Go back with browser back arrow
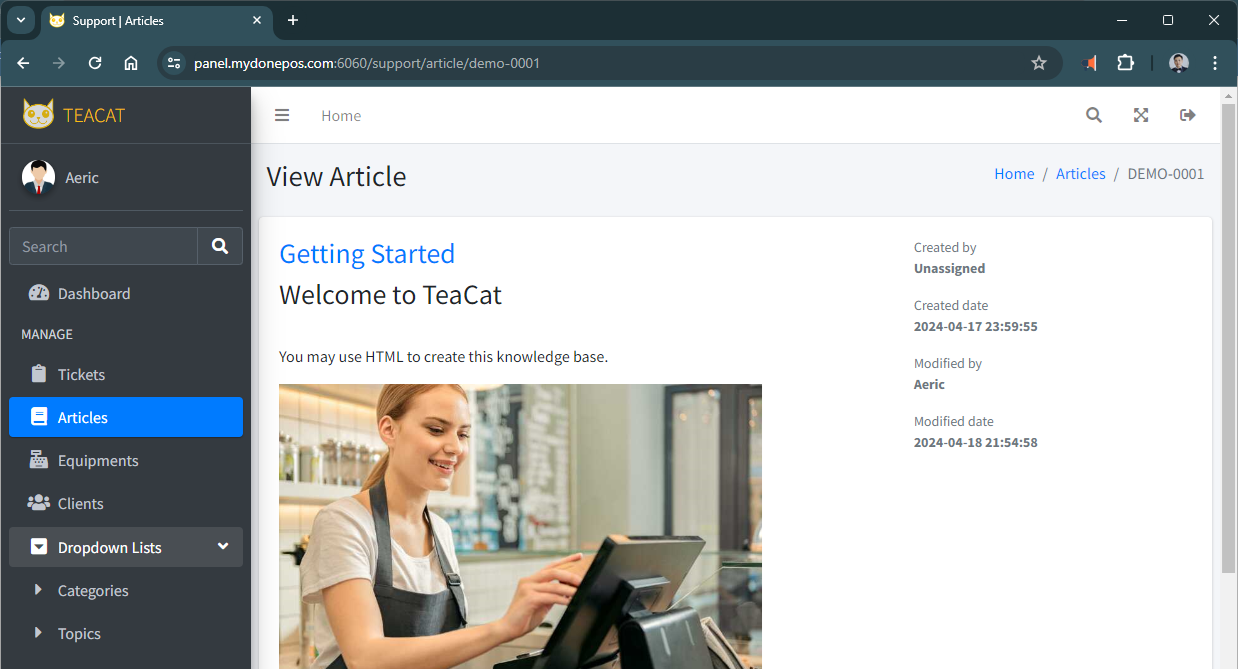1238x669 pixels. 23,63
